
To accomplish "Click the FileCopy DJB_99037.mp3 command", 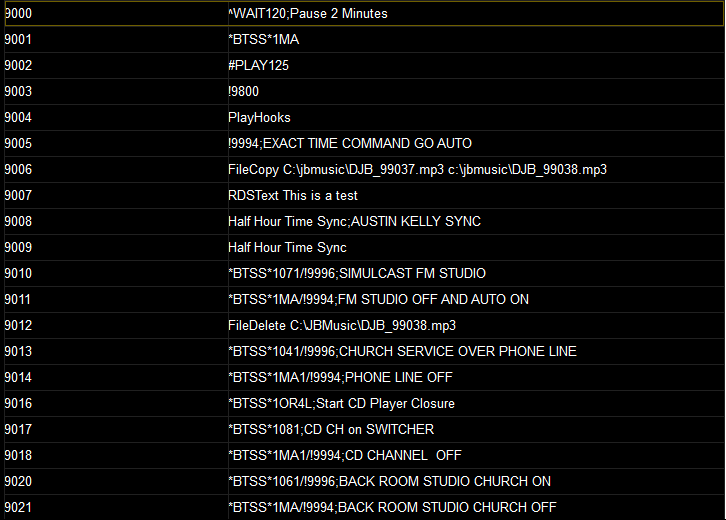I will coord(364,169).
